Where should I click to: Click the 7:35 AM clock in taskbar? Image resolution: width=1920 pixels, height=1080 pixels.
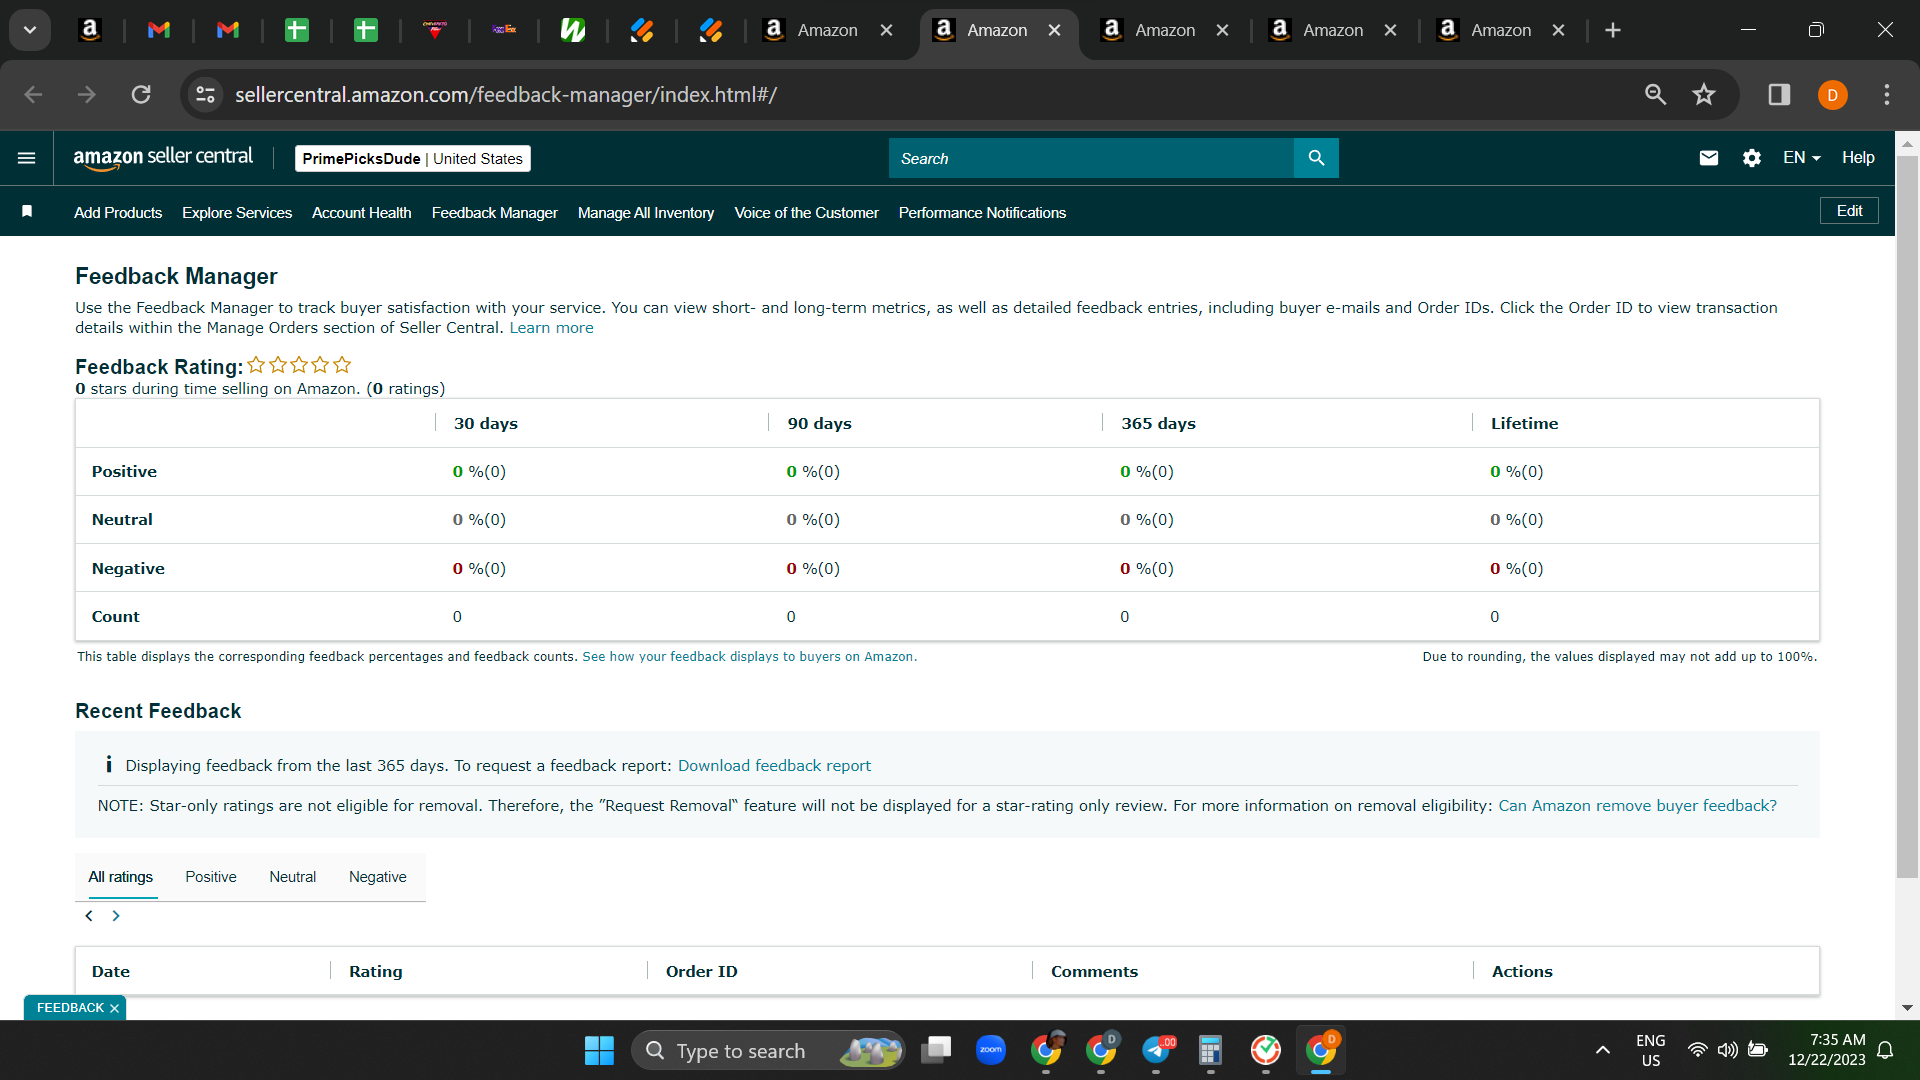1837,1040
